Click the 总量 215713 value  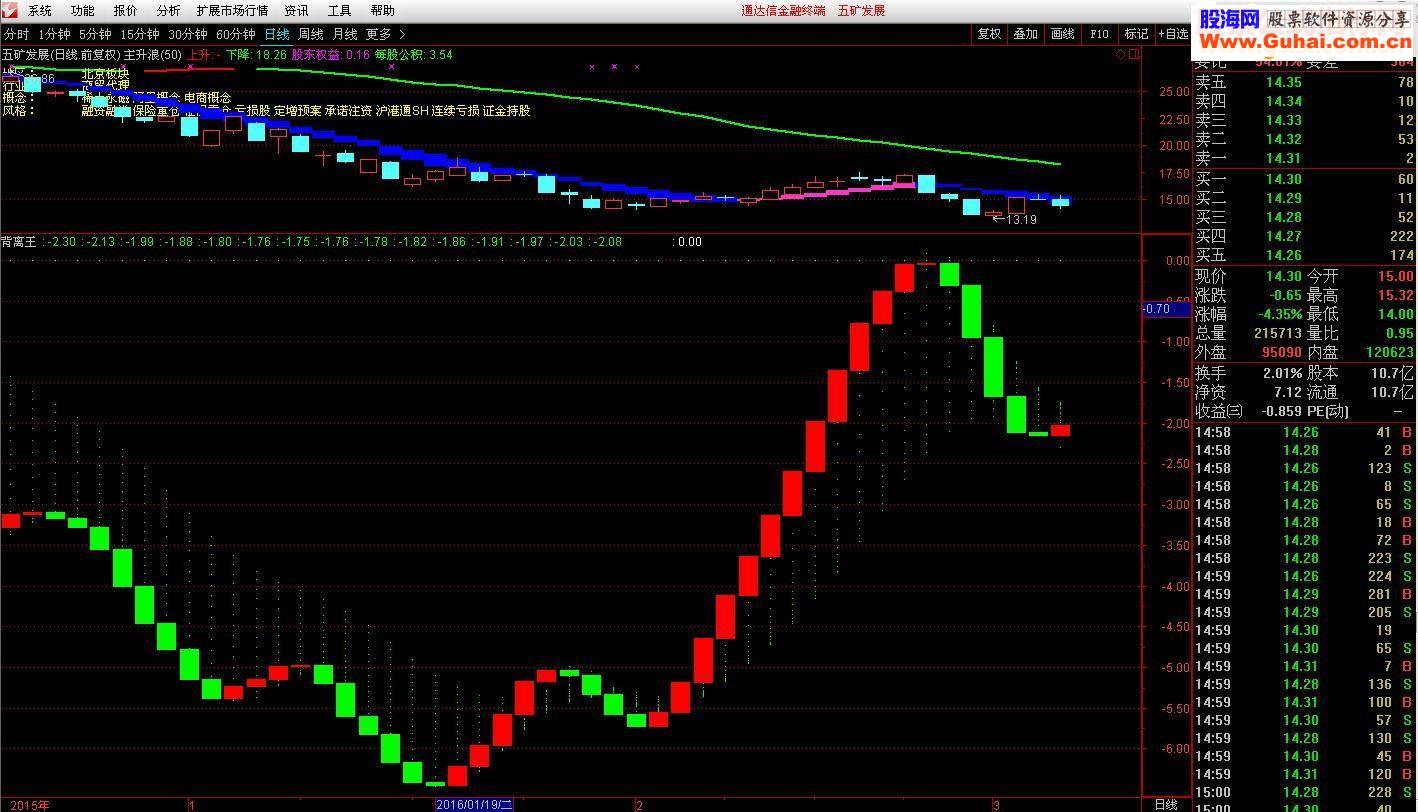pos(1277,333)
